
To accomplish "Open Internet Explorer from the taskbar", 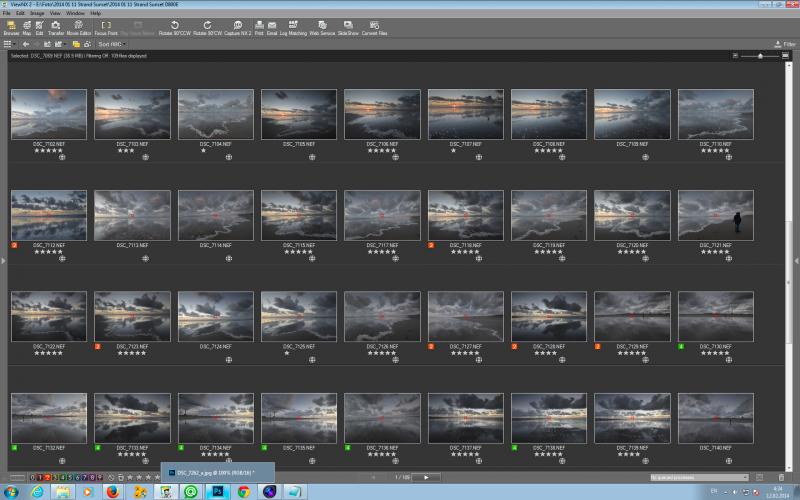I will pos(37,492).
